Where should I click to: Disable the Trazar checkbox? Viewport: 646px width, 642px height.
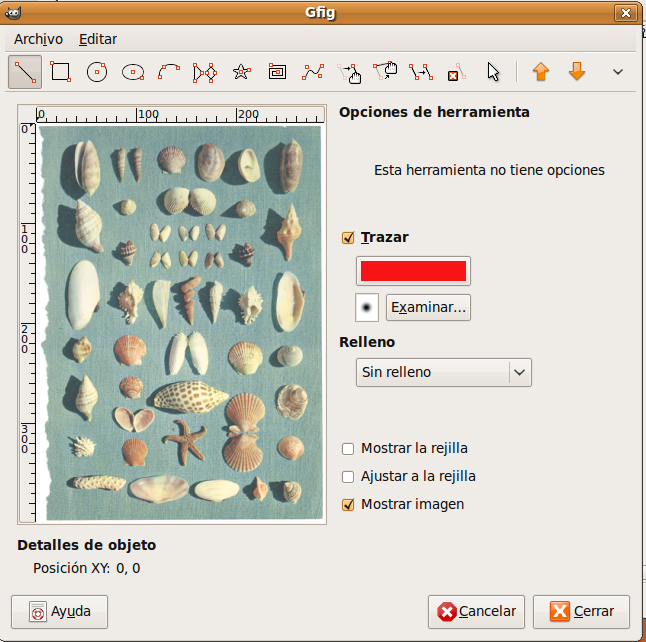[x=348, y=238]
